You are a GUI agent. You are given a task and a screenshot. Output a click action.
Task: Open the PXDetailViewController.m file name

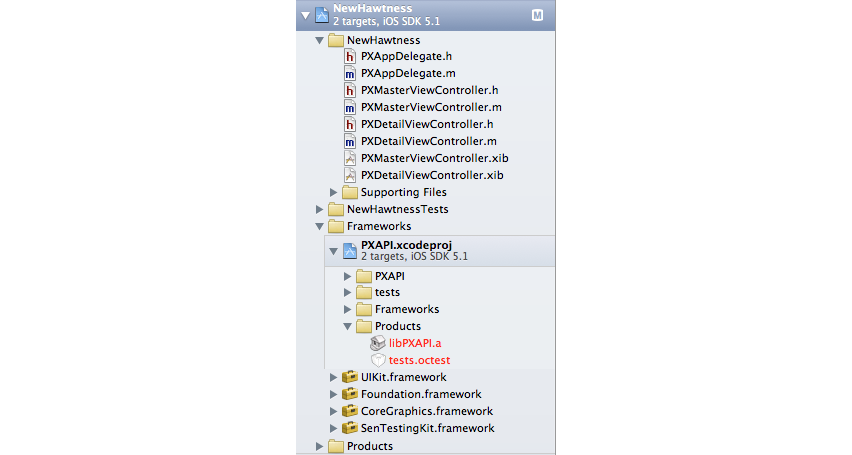click(x=429, y=141)
